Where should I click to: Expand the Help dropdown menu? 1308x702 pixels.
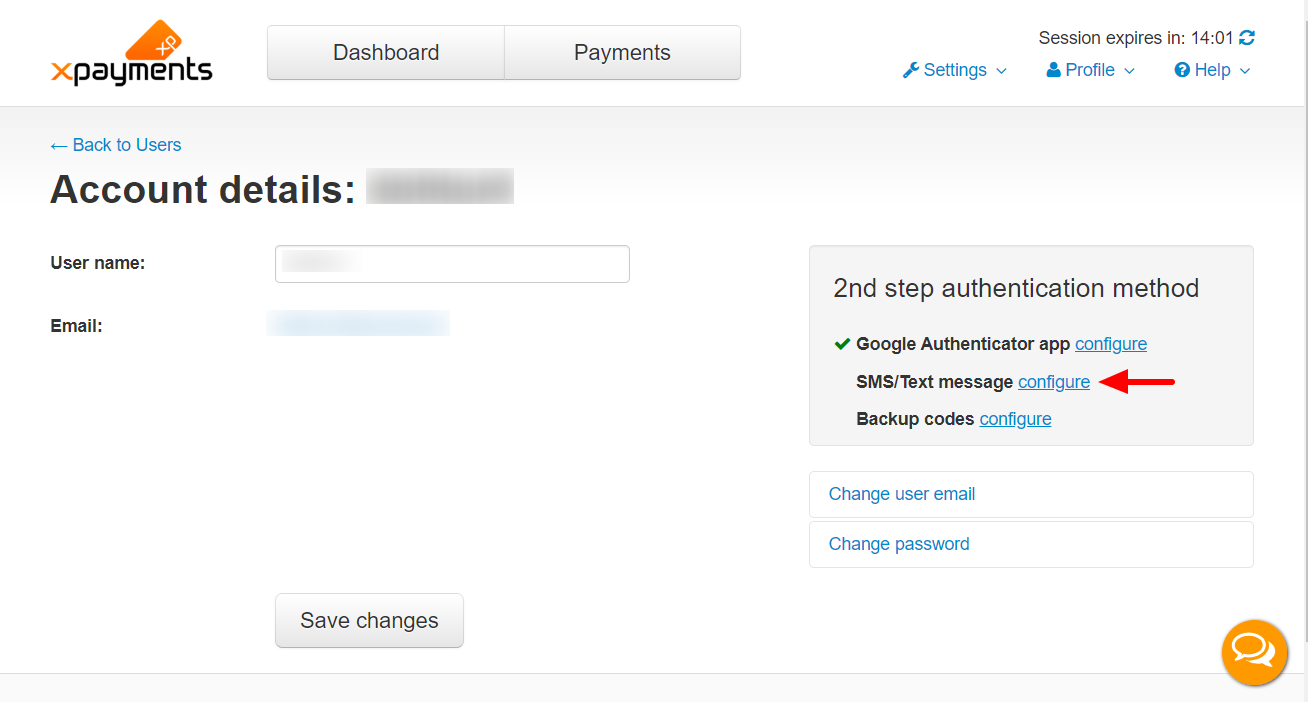click(x=1213, y=70)
